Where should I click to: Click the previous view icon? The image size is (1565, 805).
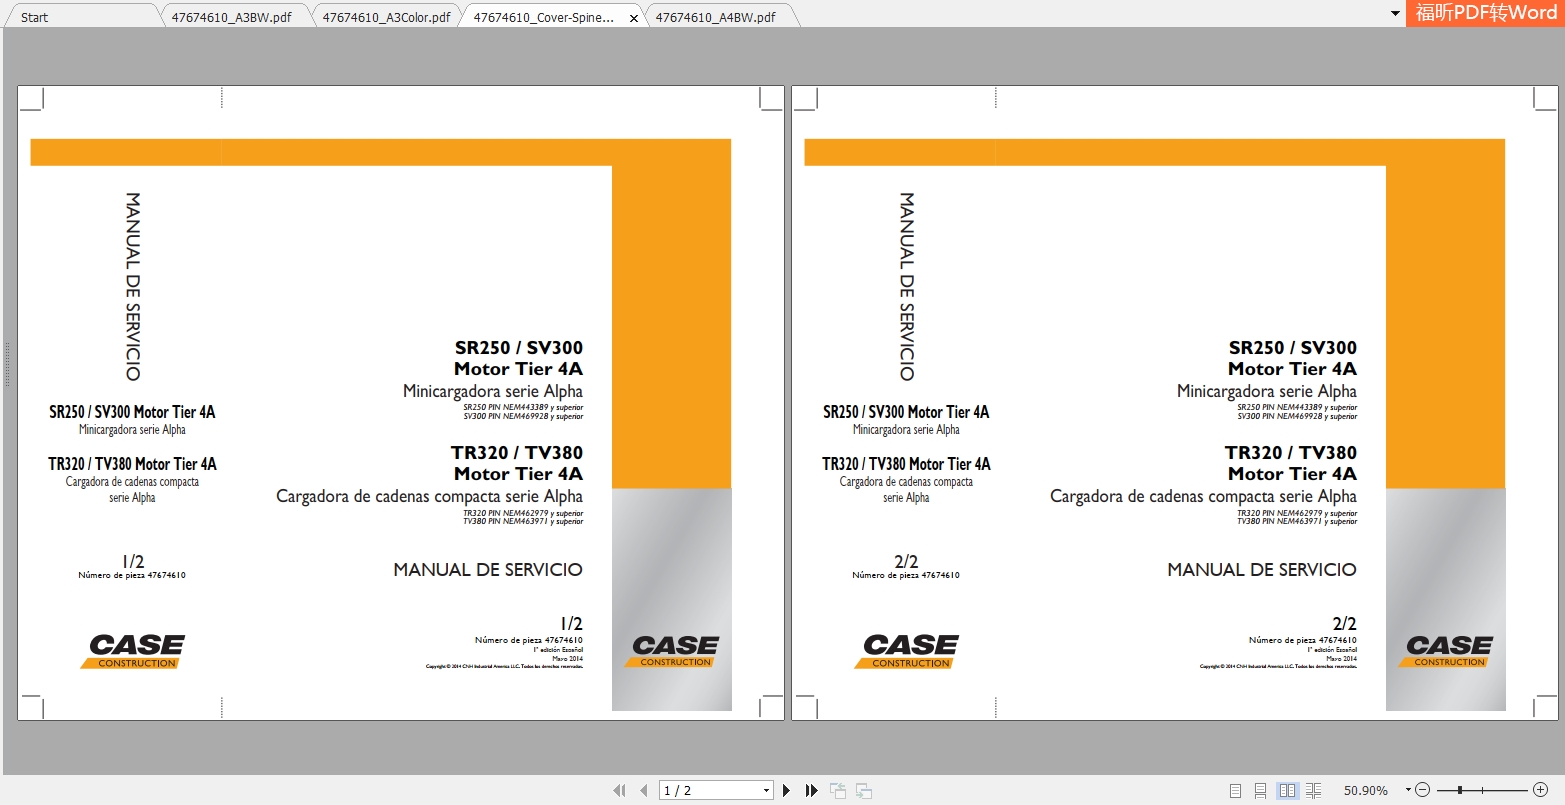pyautogui.click(x=838, y=790)
